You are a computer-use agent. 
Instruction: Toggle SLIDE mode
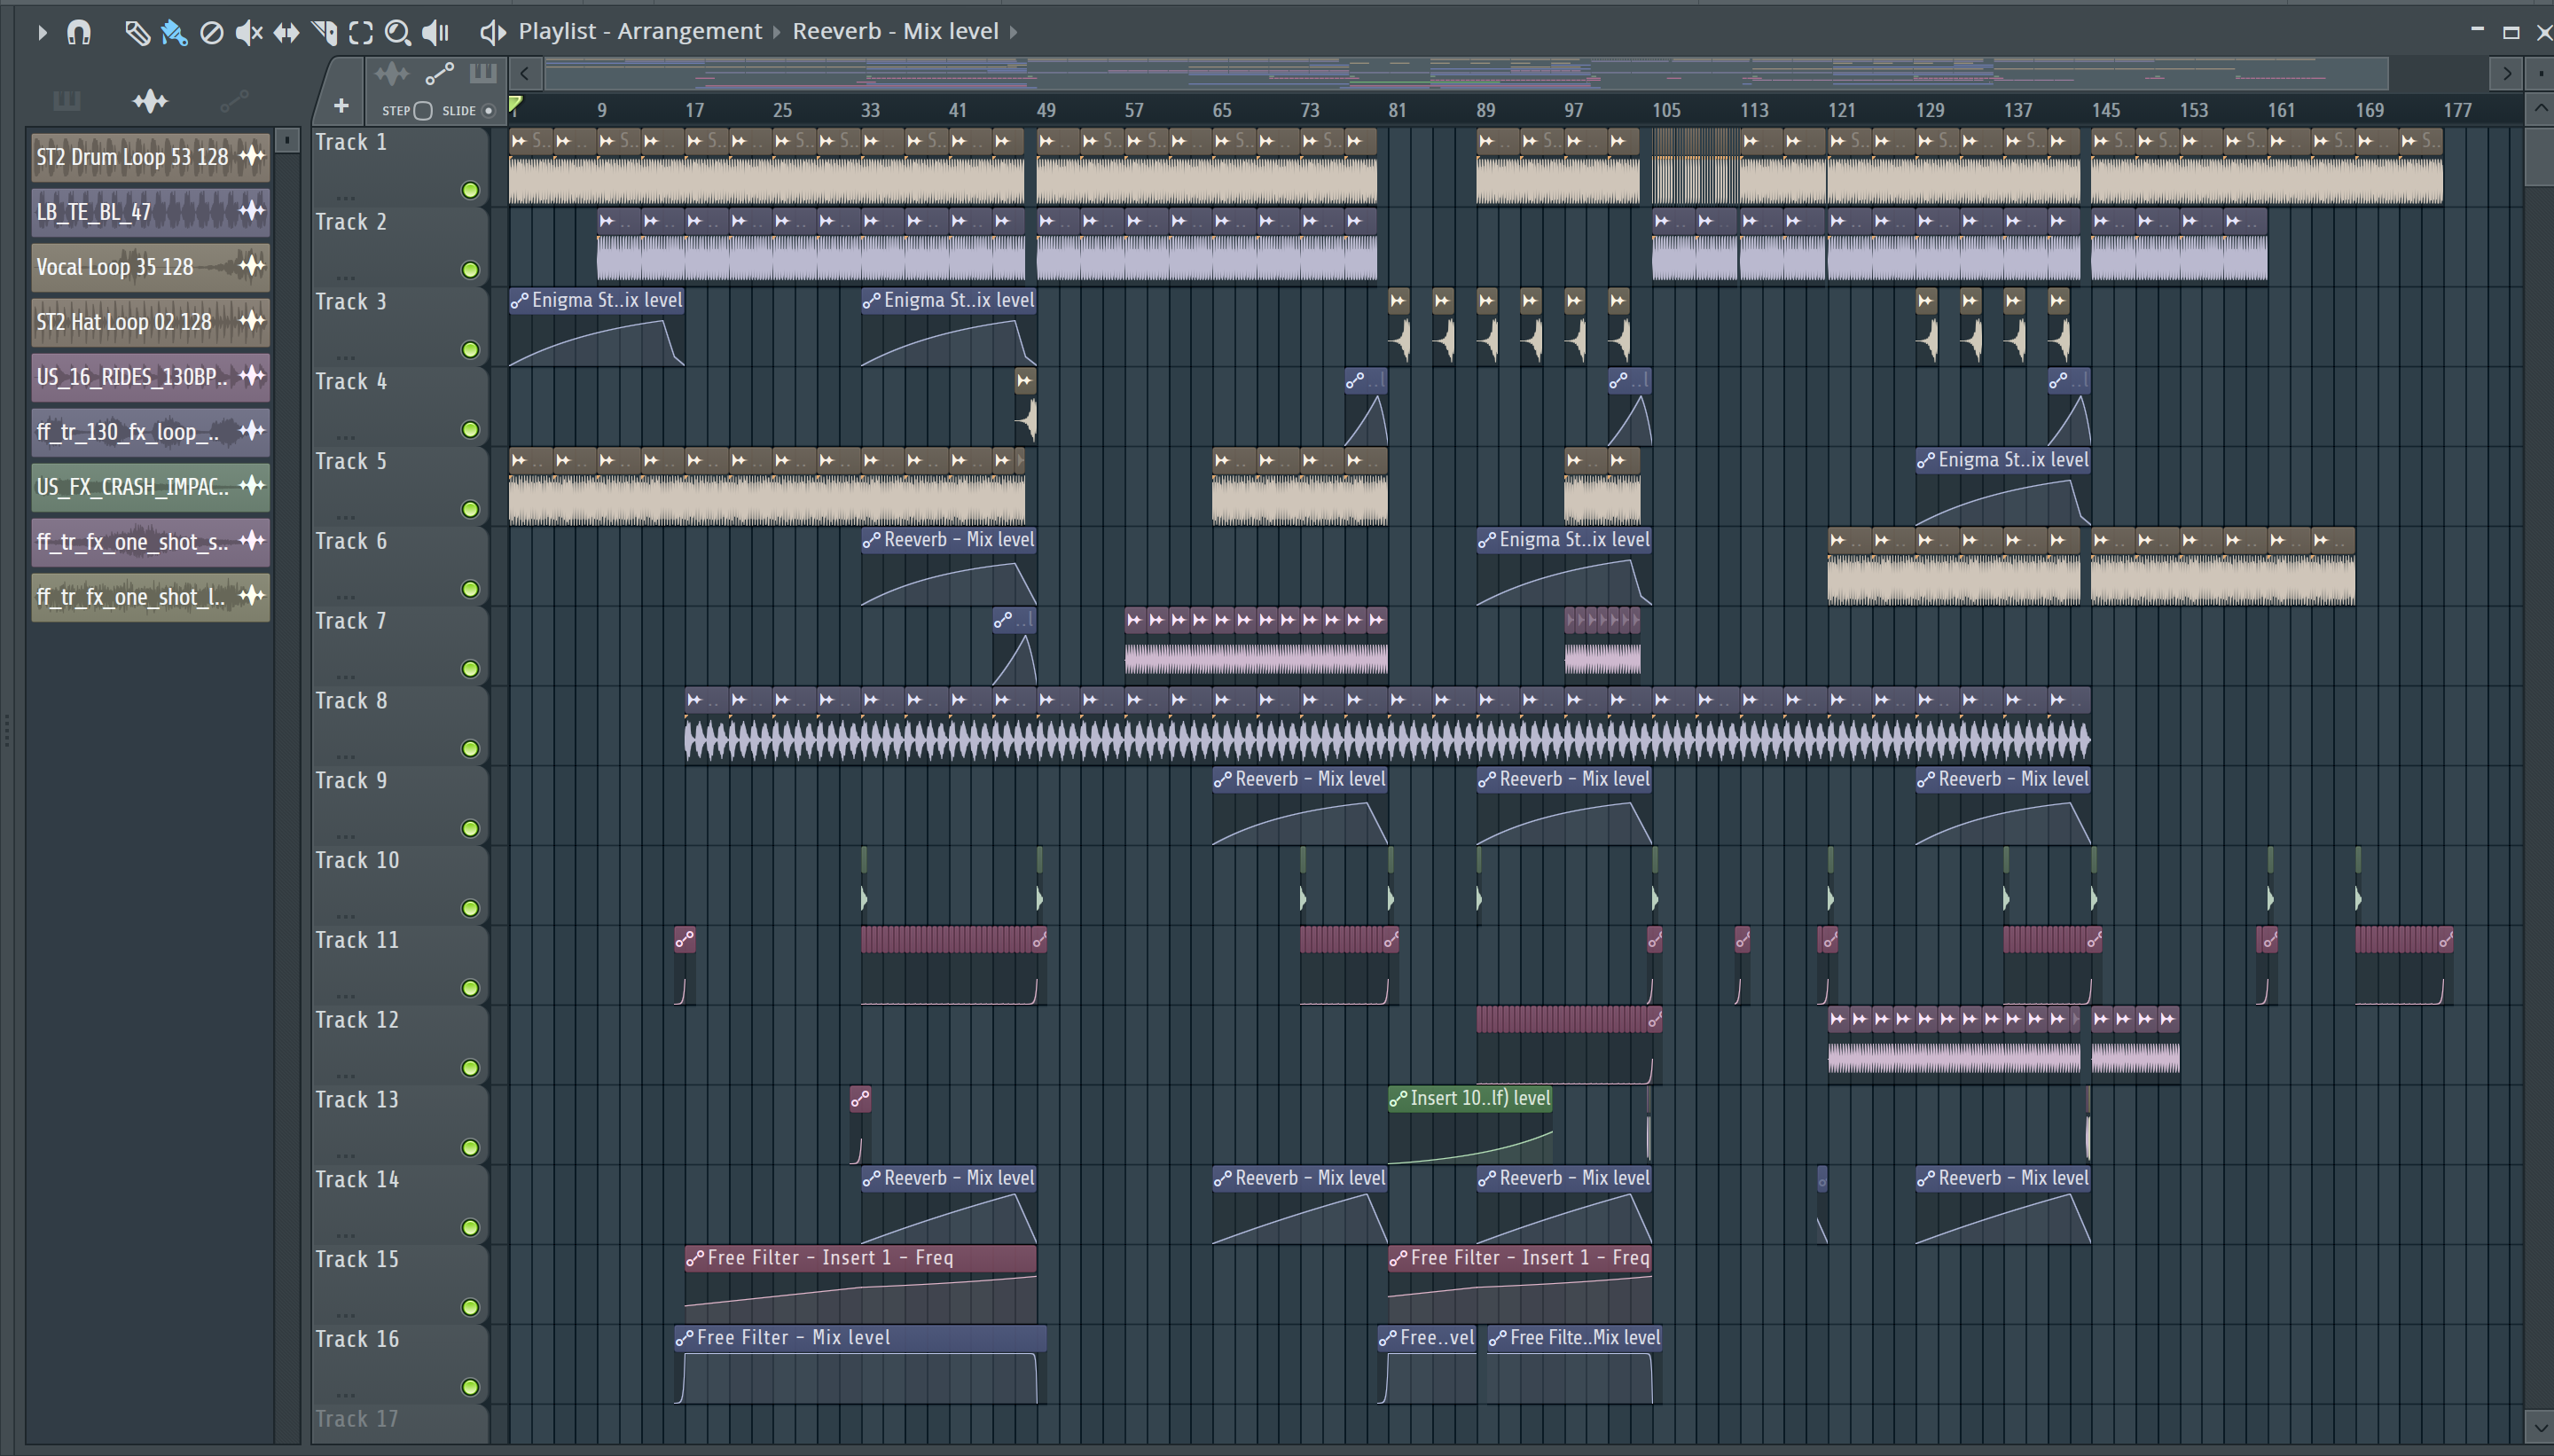point(488,110)
